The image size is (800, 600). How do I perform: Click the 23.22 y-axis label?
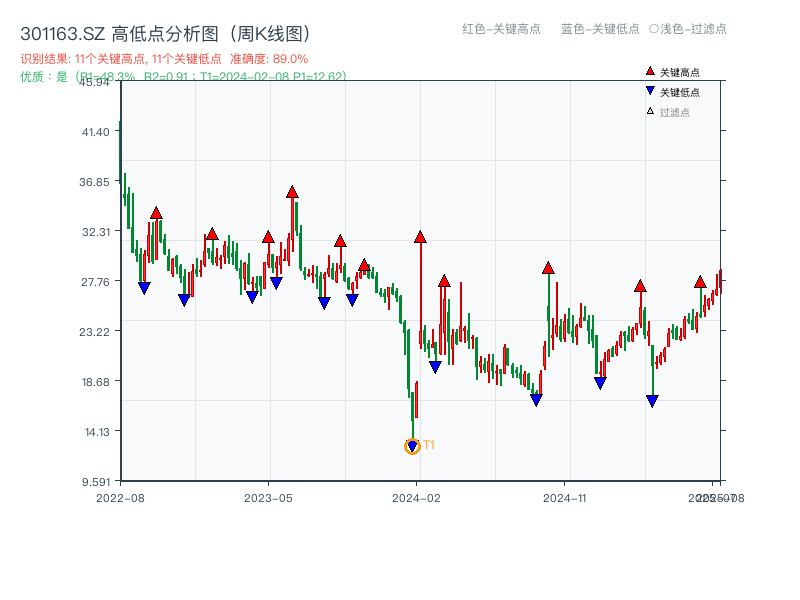pos(94,332)
